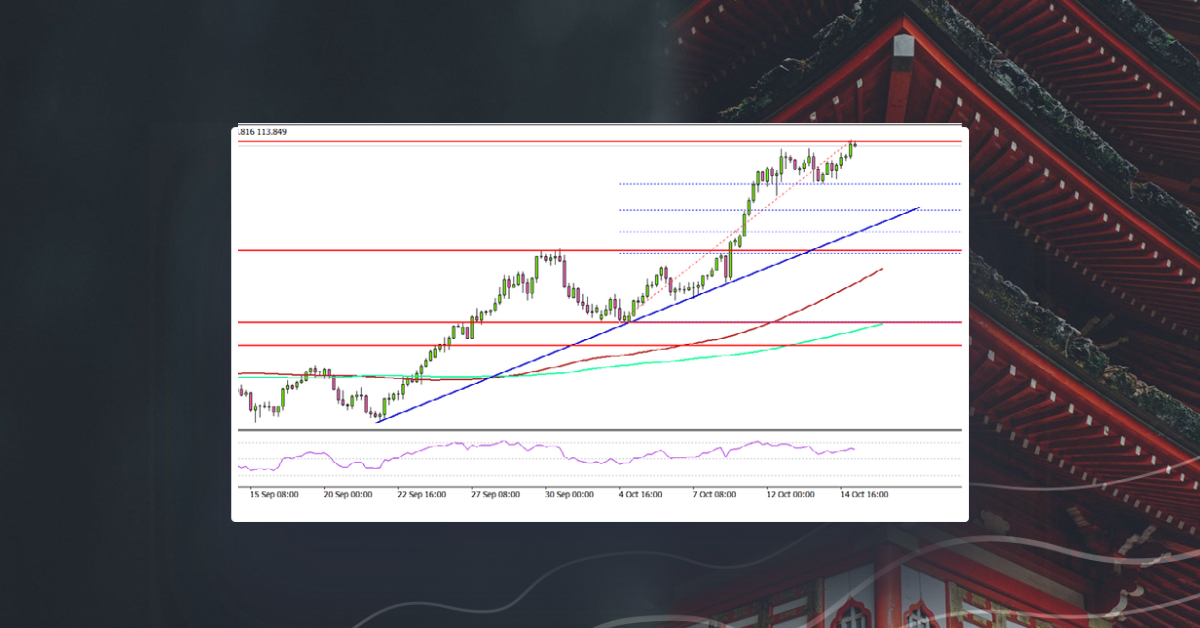This screenshot has width=1200, height=628.
Task: Click the 27 Sep 08:00 axis label
Action: [496, 492]
